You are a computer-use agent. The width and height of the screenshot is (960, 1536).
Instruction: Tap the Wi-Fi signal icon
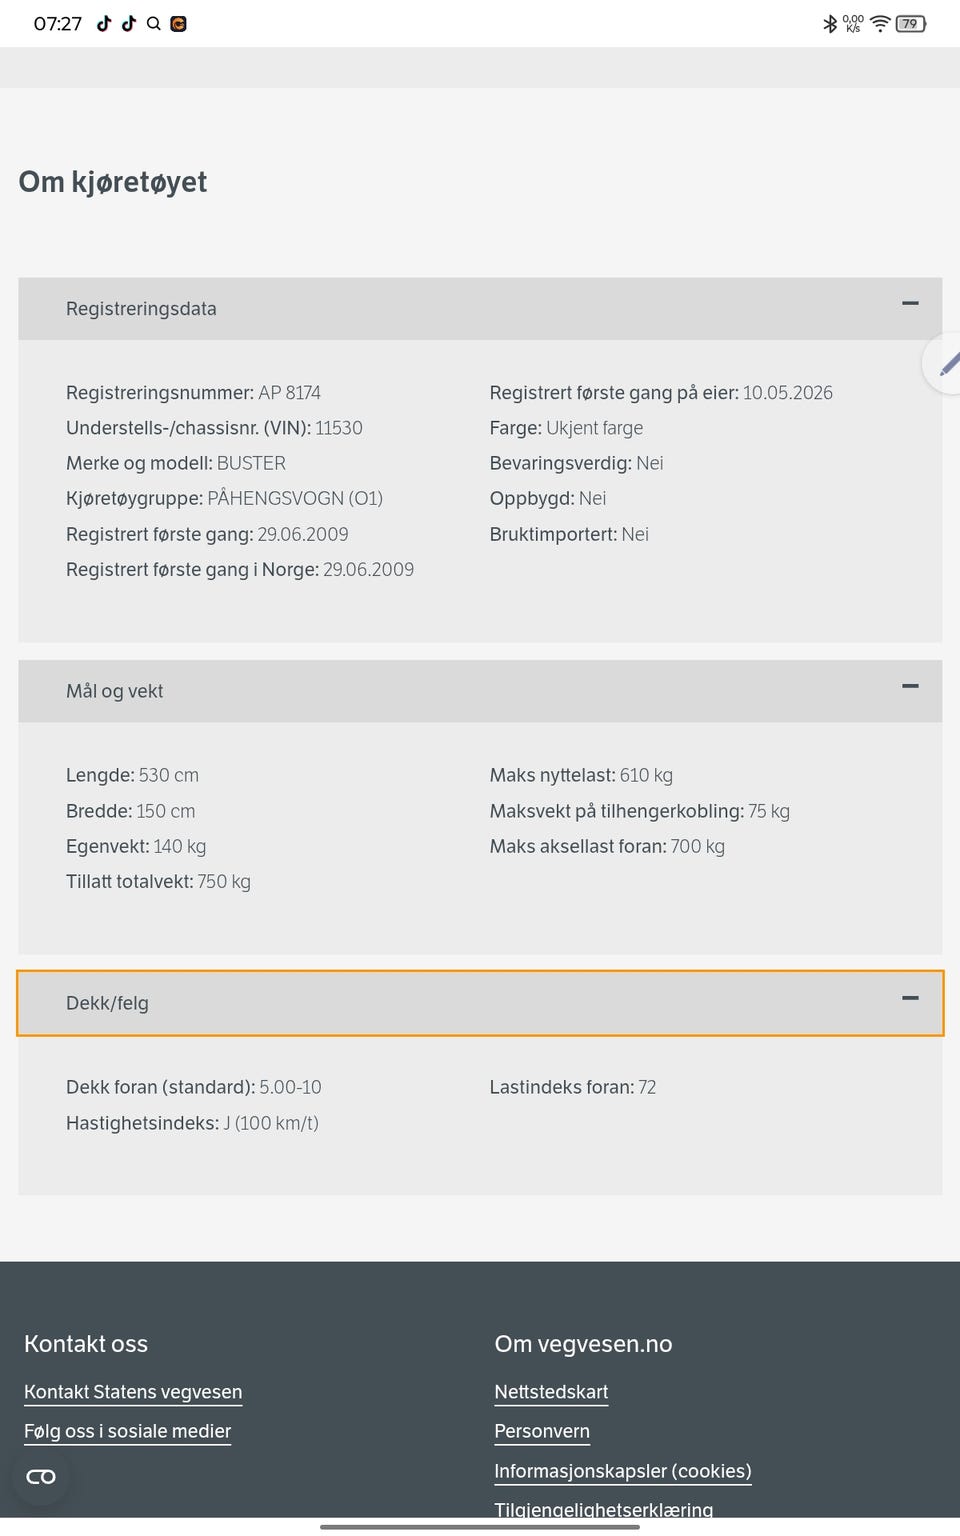(880, 23)
